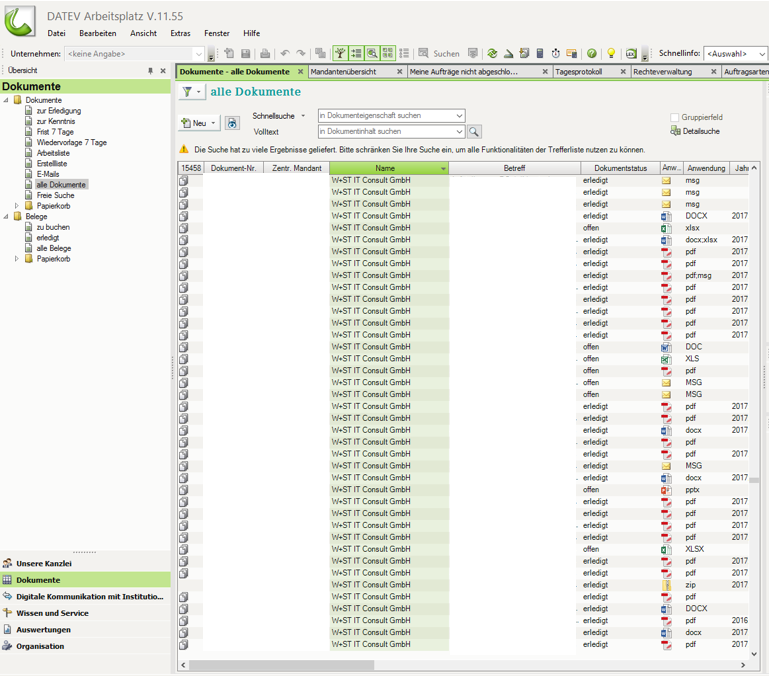Click the vertical scrollbar down arrow of the list
Image resolution: width=769 pixels, height=677 pixels.
754,654
